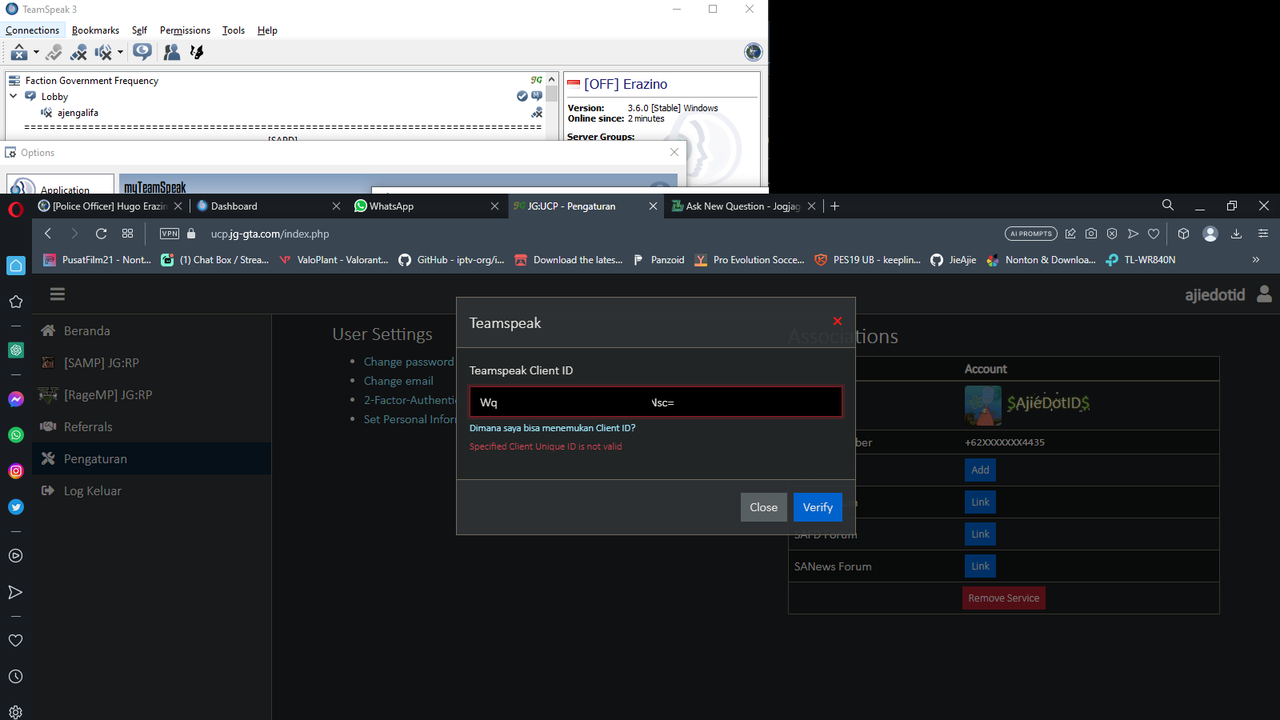Open [RageMP] JG:RP in UCP sidebar
The height and width of the screenshot is (720, 1280).
pos(151,395)
